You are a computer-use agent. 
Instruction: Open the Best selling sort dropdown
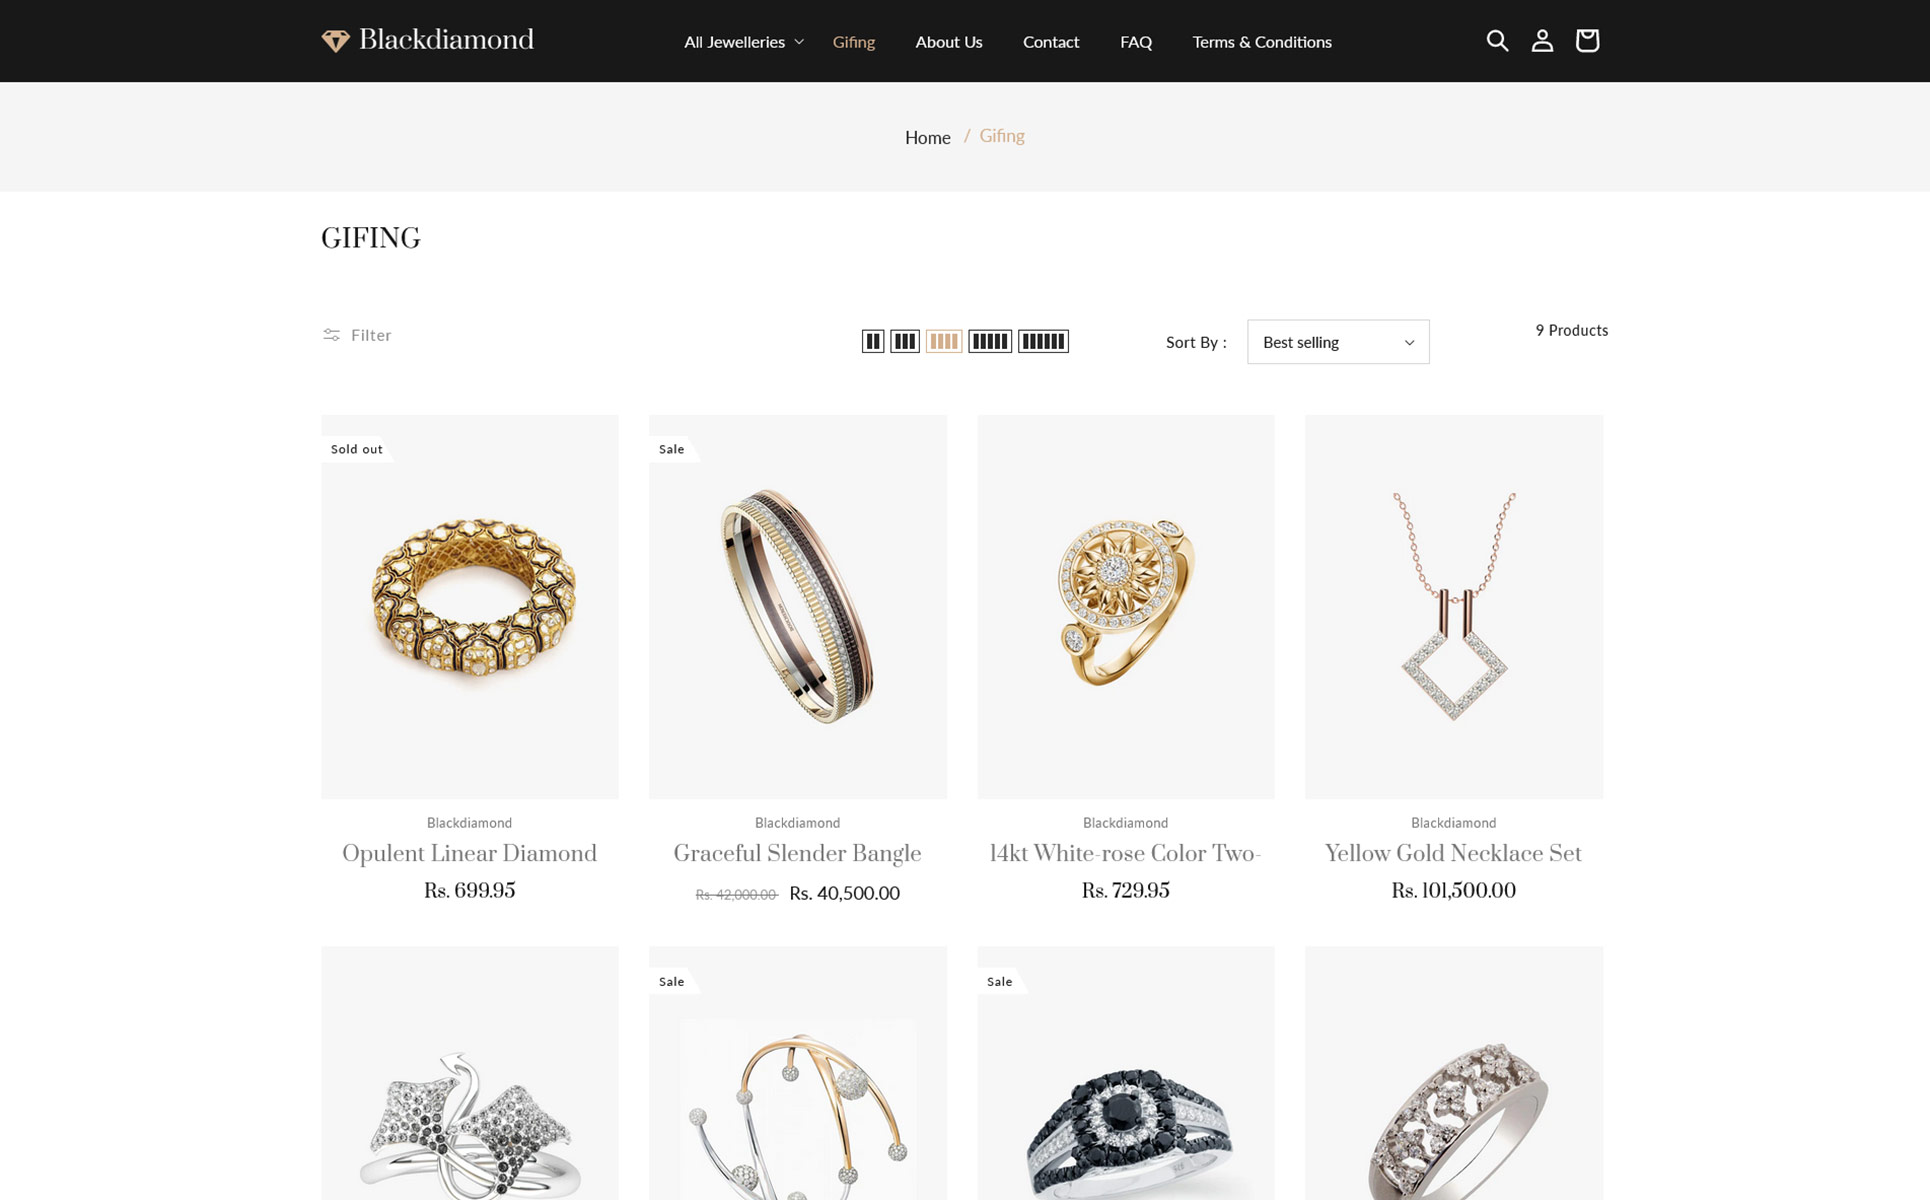click(1337, 342)
